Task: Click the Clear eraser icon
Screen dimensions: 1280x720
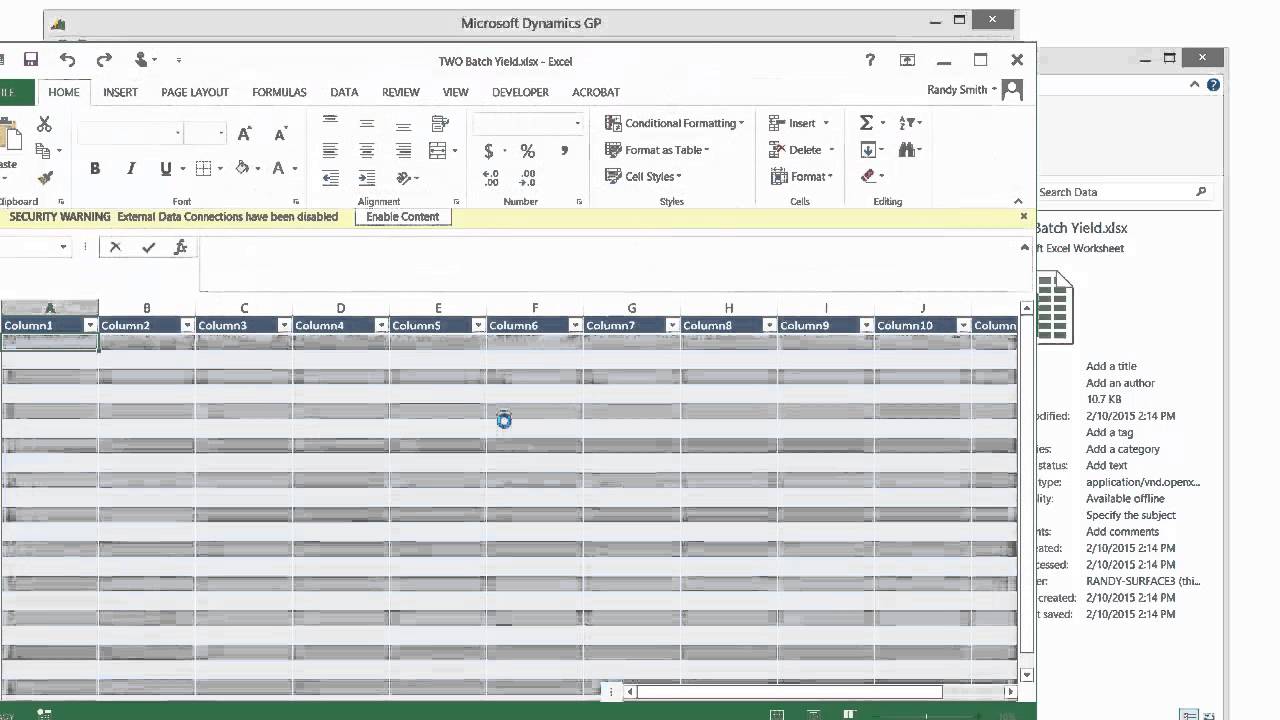Action: pyautogui.click(x=867, y=176)
